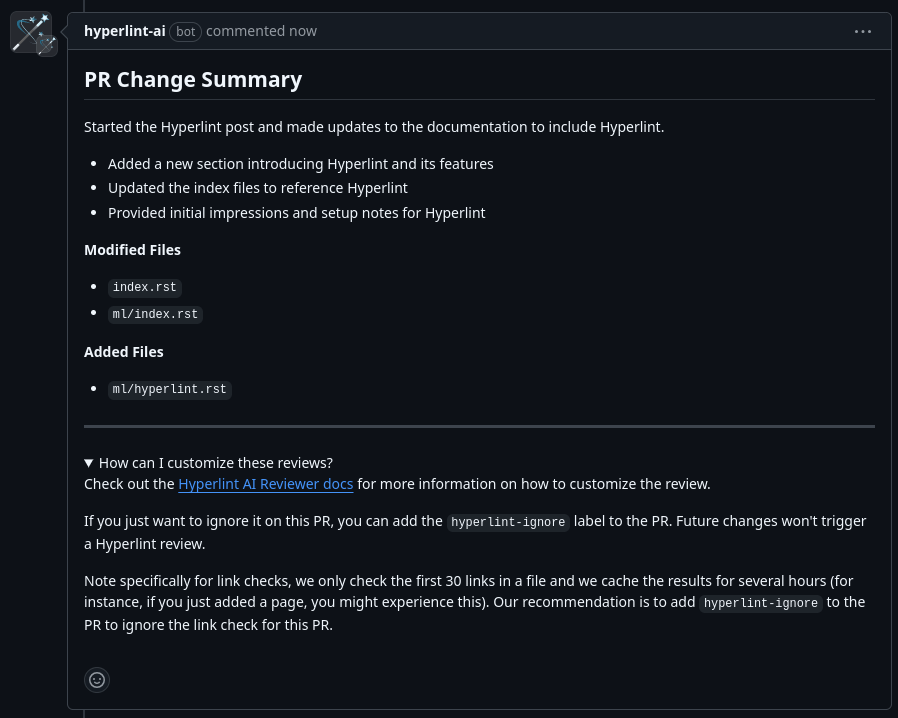Viewport: 898px width, 718px height.
Task: Open the comment options three-dot menu
Action: click(862, 31)
